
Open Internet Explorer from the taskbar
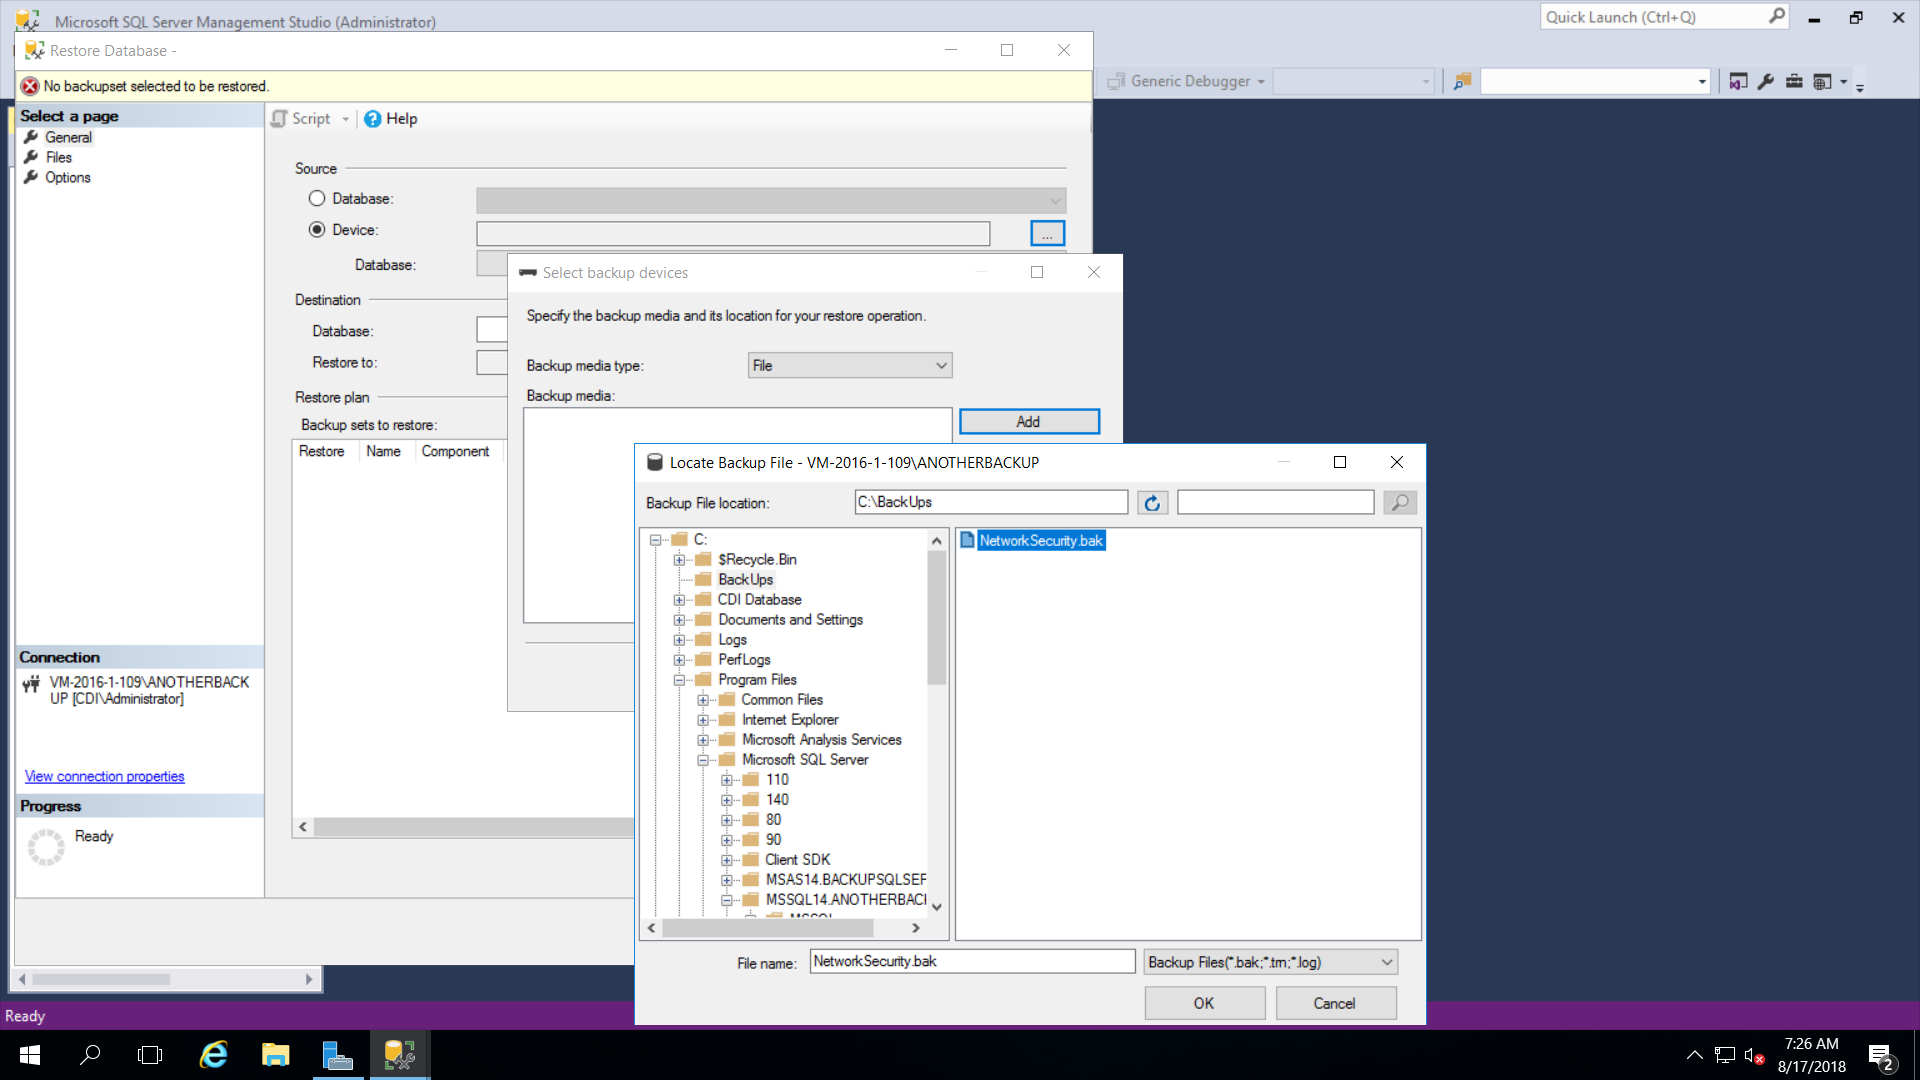click(214, 1055)
